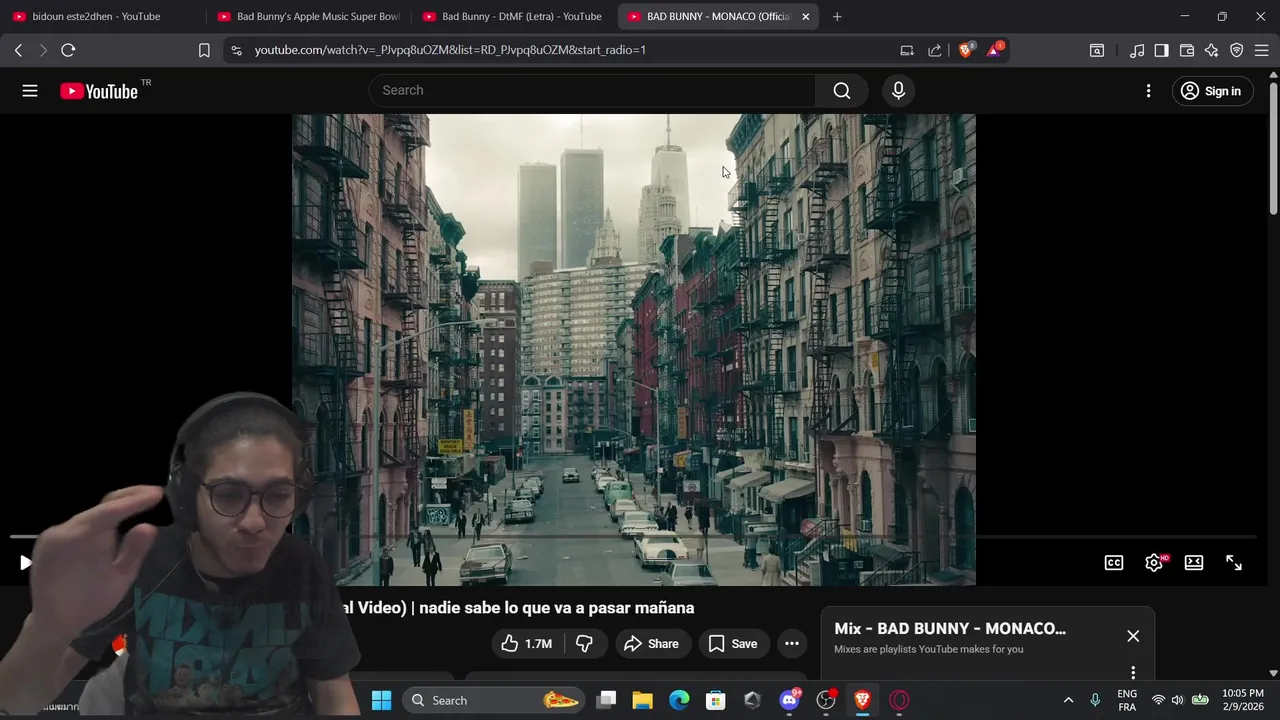Open Discord from the taskbar
Viewport: 1280px width, 720px height.
pyautogui.click(x=789, y=700)
